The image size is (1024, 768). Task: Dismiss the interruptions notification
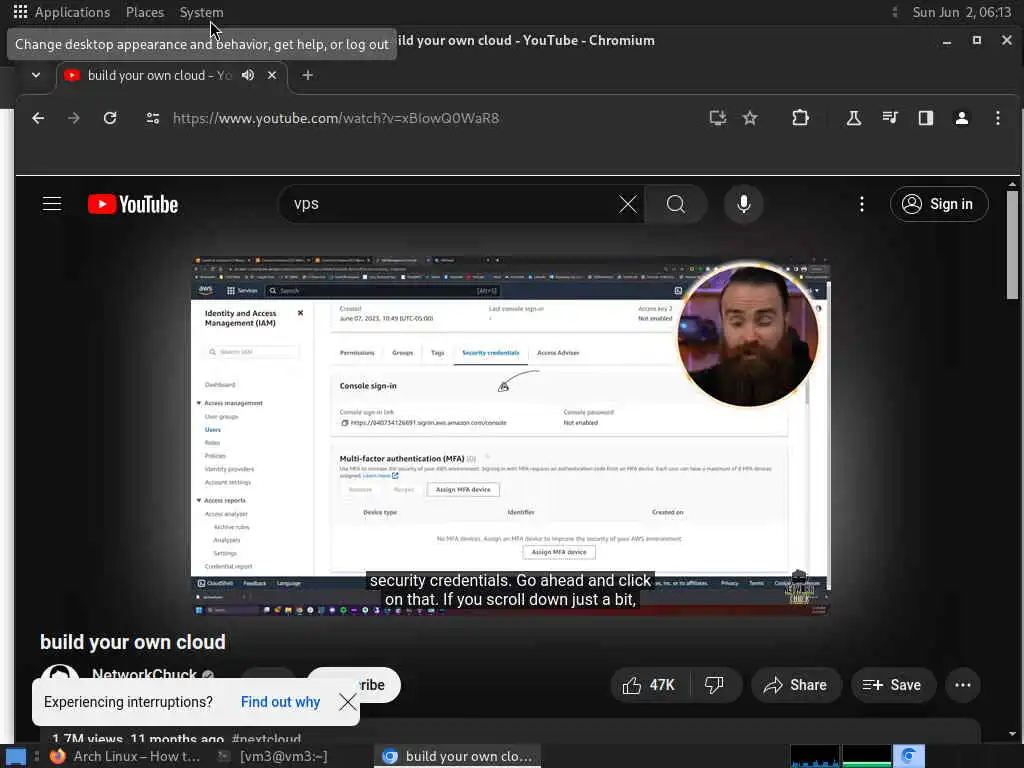click(x=347, y=702)
